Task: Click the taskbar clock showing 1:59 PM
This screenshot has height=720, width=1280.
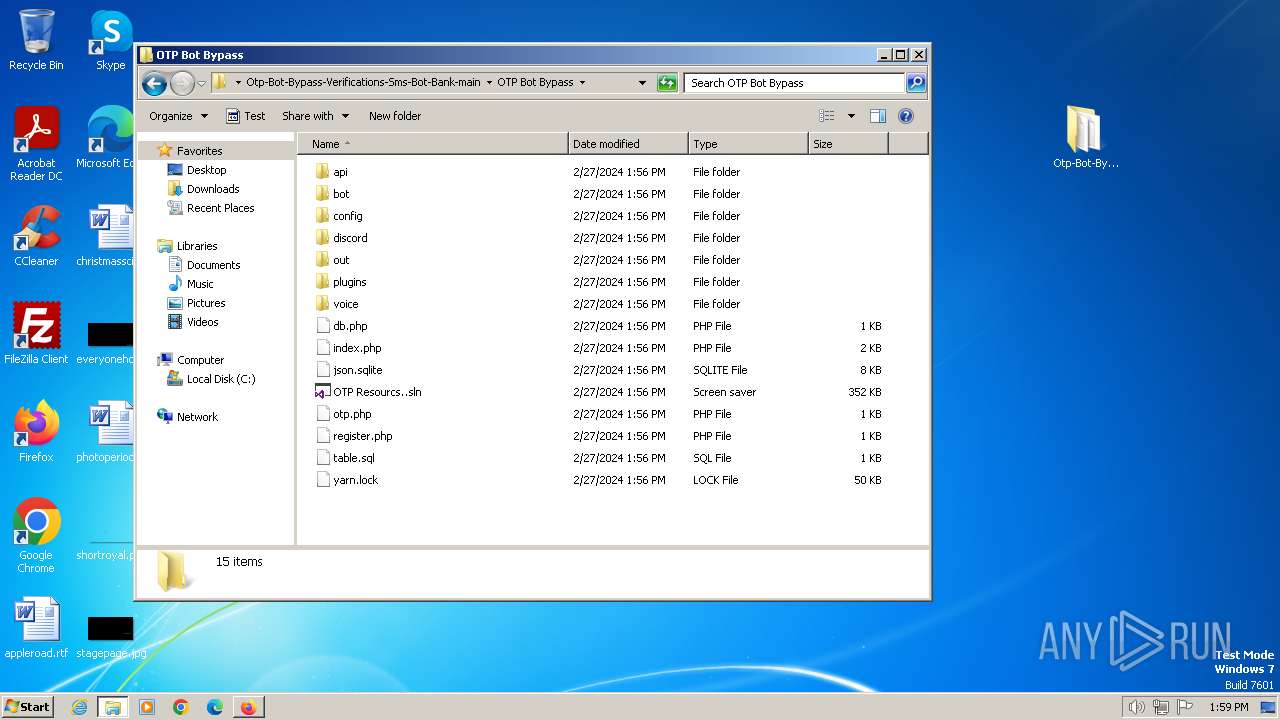Action: (x=1228, y=707)
